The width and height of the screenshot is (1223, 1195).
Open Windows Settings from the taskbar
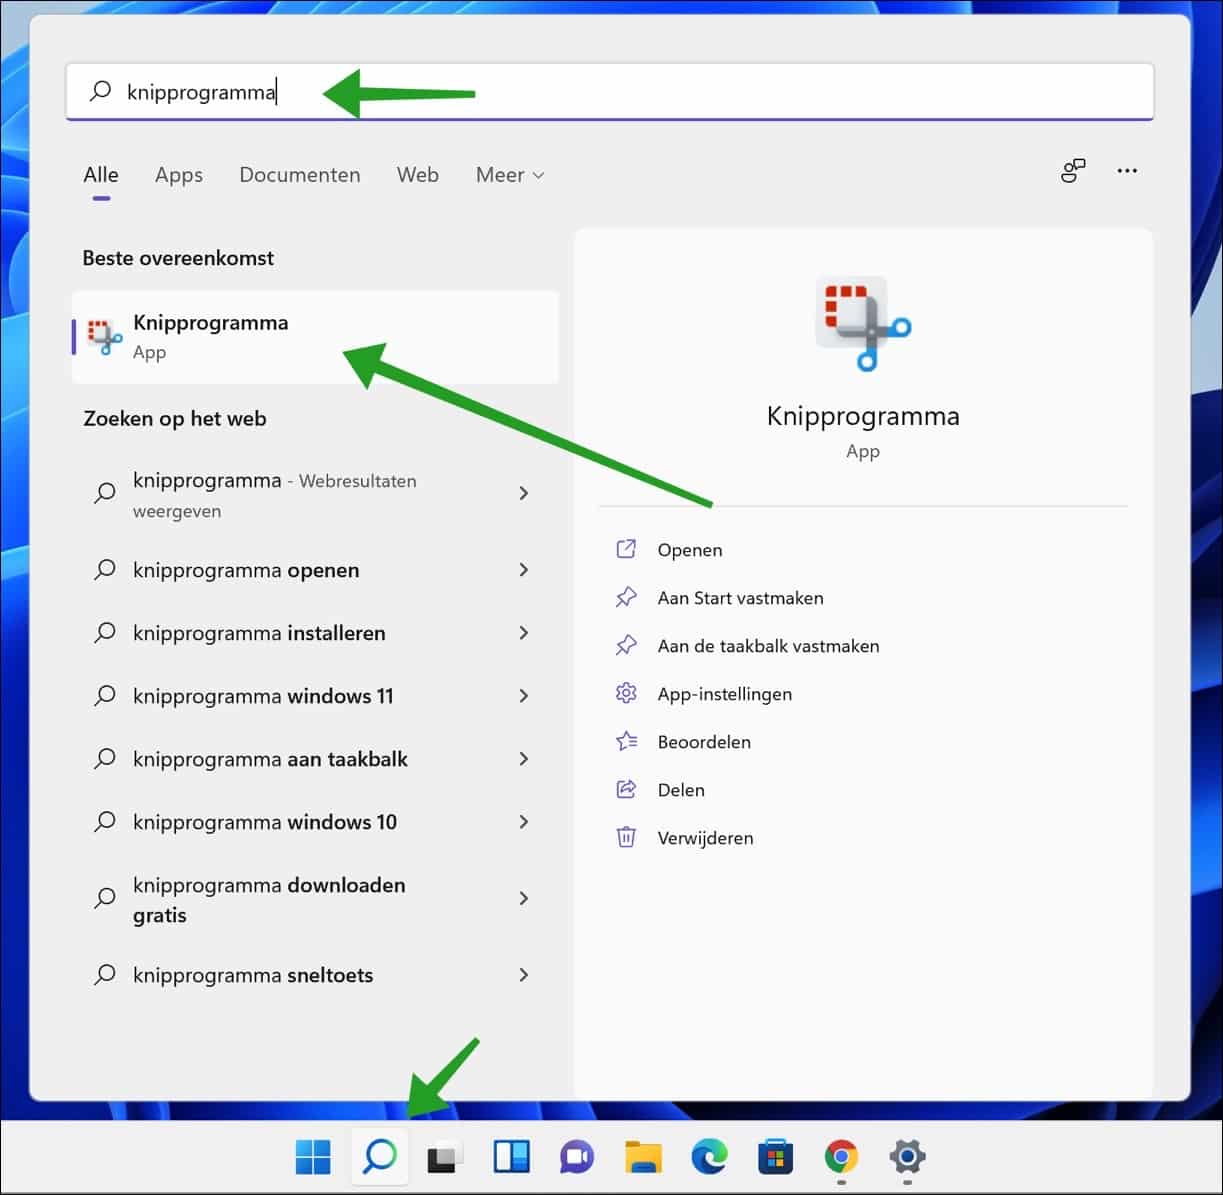click(x=907, y=1156)
